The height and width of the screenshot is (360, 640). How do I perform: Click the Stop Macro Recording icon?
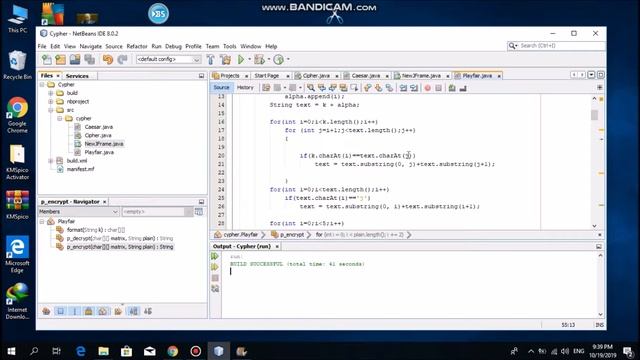[438, 88]
